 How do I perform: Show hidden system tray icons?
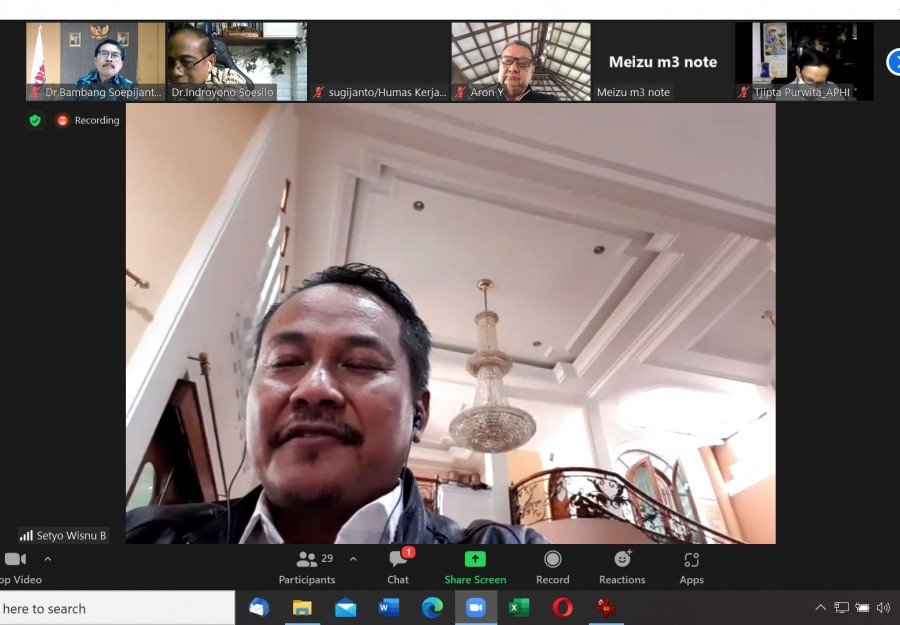[x=820, y=608]
